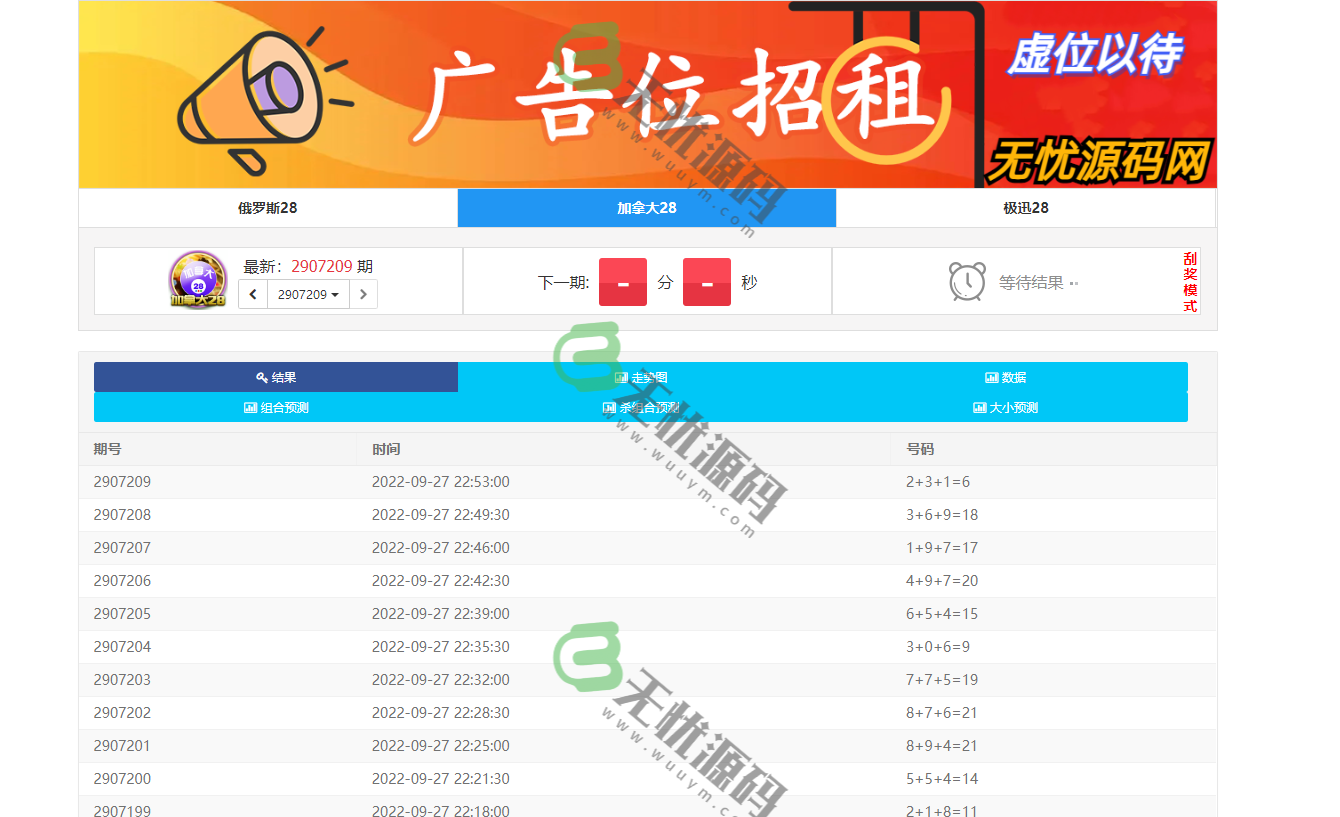Click the alarm clock waiting-result icon
This screenshot has height=817, width=1340.
tap(966, 282)
